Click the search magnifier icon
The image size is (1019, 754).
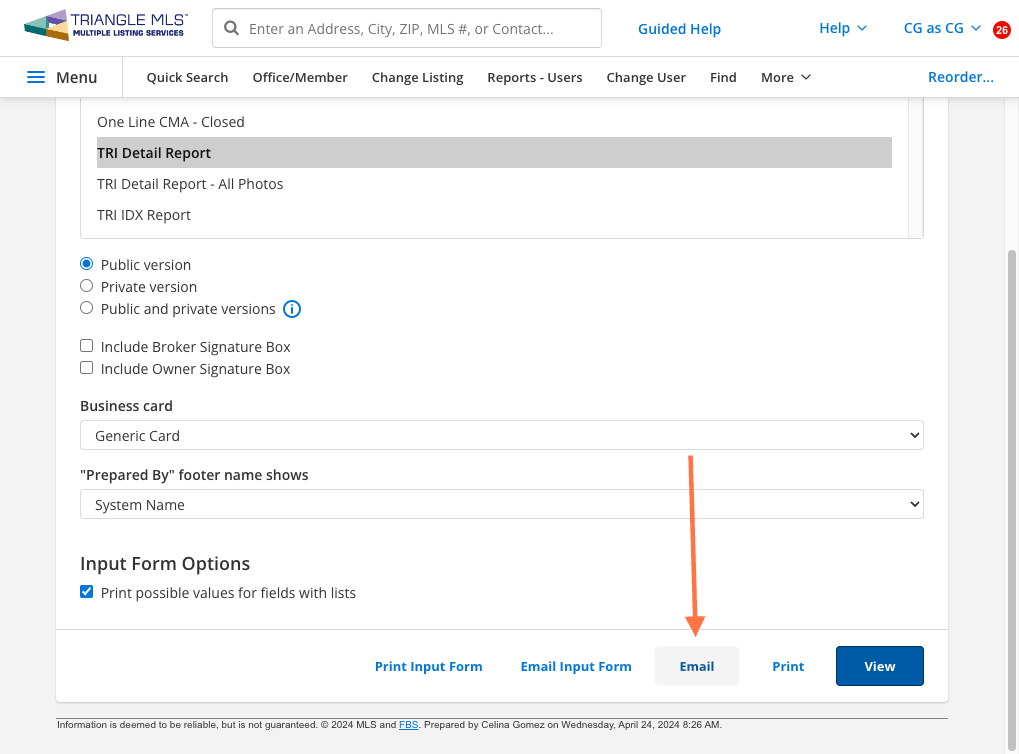pyautogui.click(x=231, y=28)
